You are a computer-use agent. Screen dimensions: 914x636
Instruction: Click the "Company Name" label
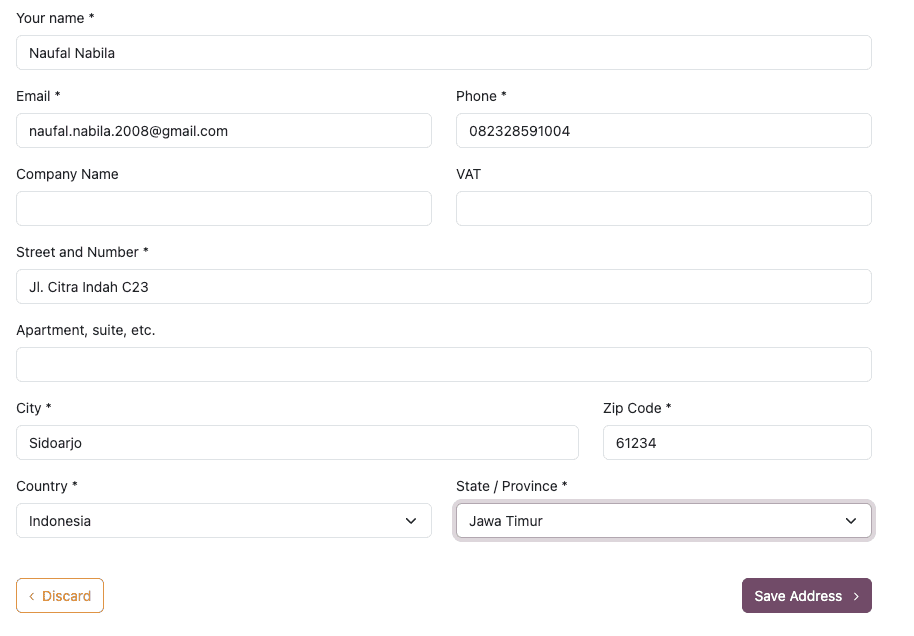(67, 174)
